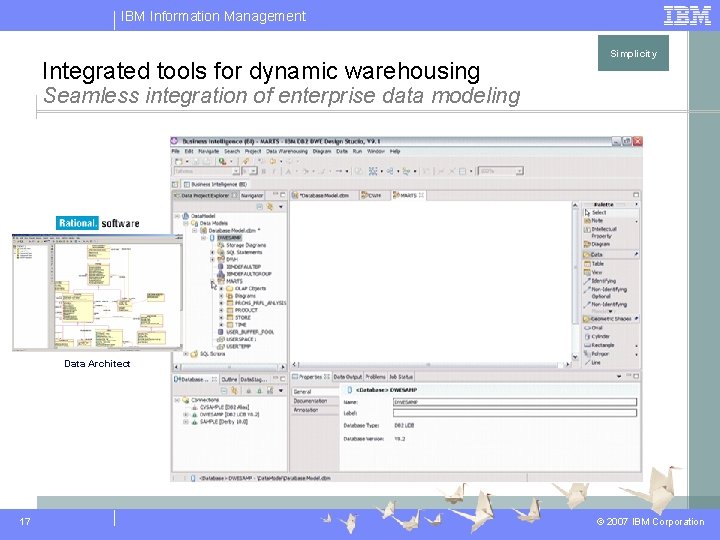Image resolution: width=720 pixels, height=540 pixels.
Task: Open the Data Warehousing menu
Action: click(x=287, y=151)
